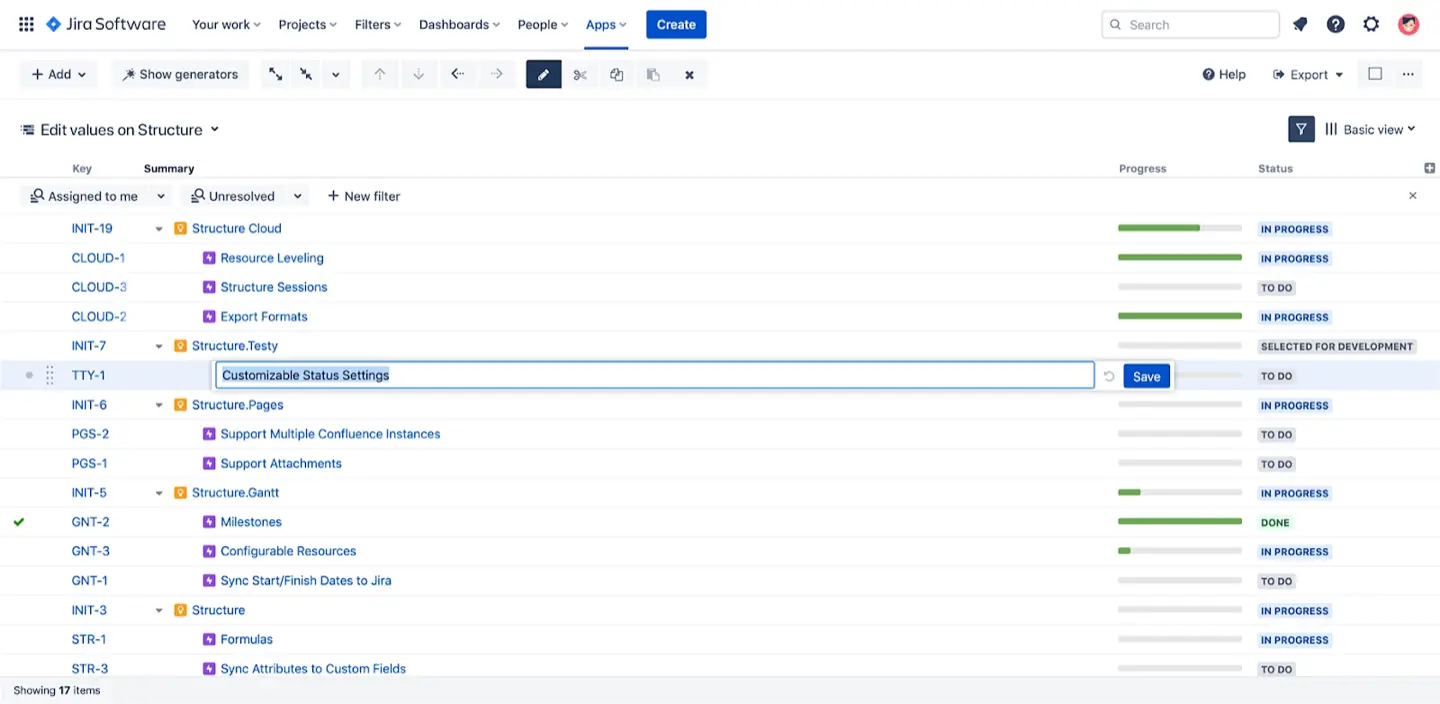Select the Cut toolbar icon
The image size is (1440, 704).
581,74
